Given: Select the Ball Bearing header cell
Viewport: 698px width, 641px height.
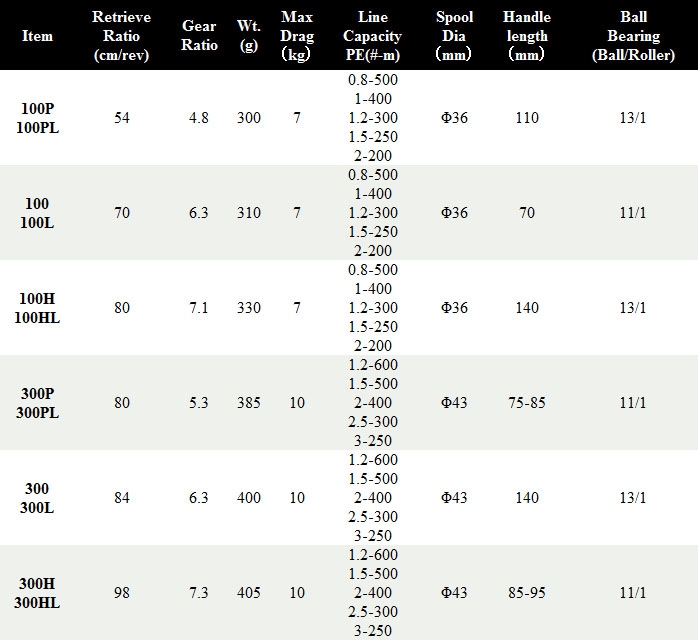Looking at the screenshot, I should (633, 36).
